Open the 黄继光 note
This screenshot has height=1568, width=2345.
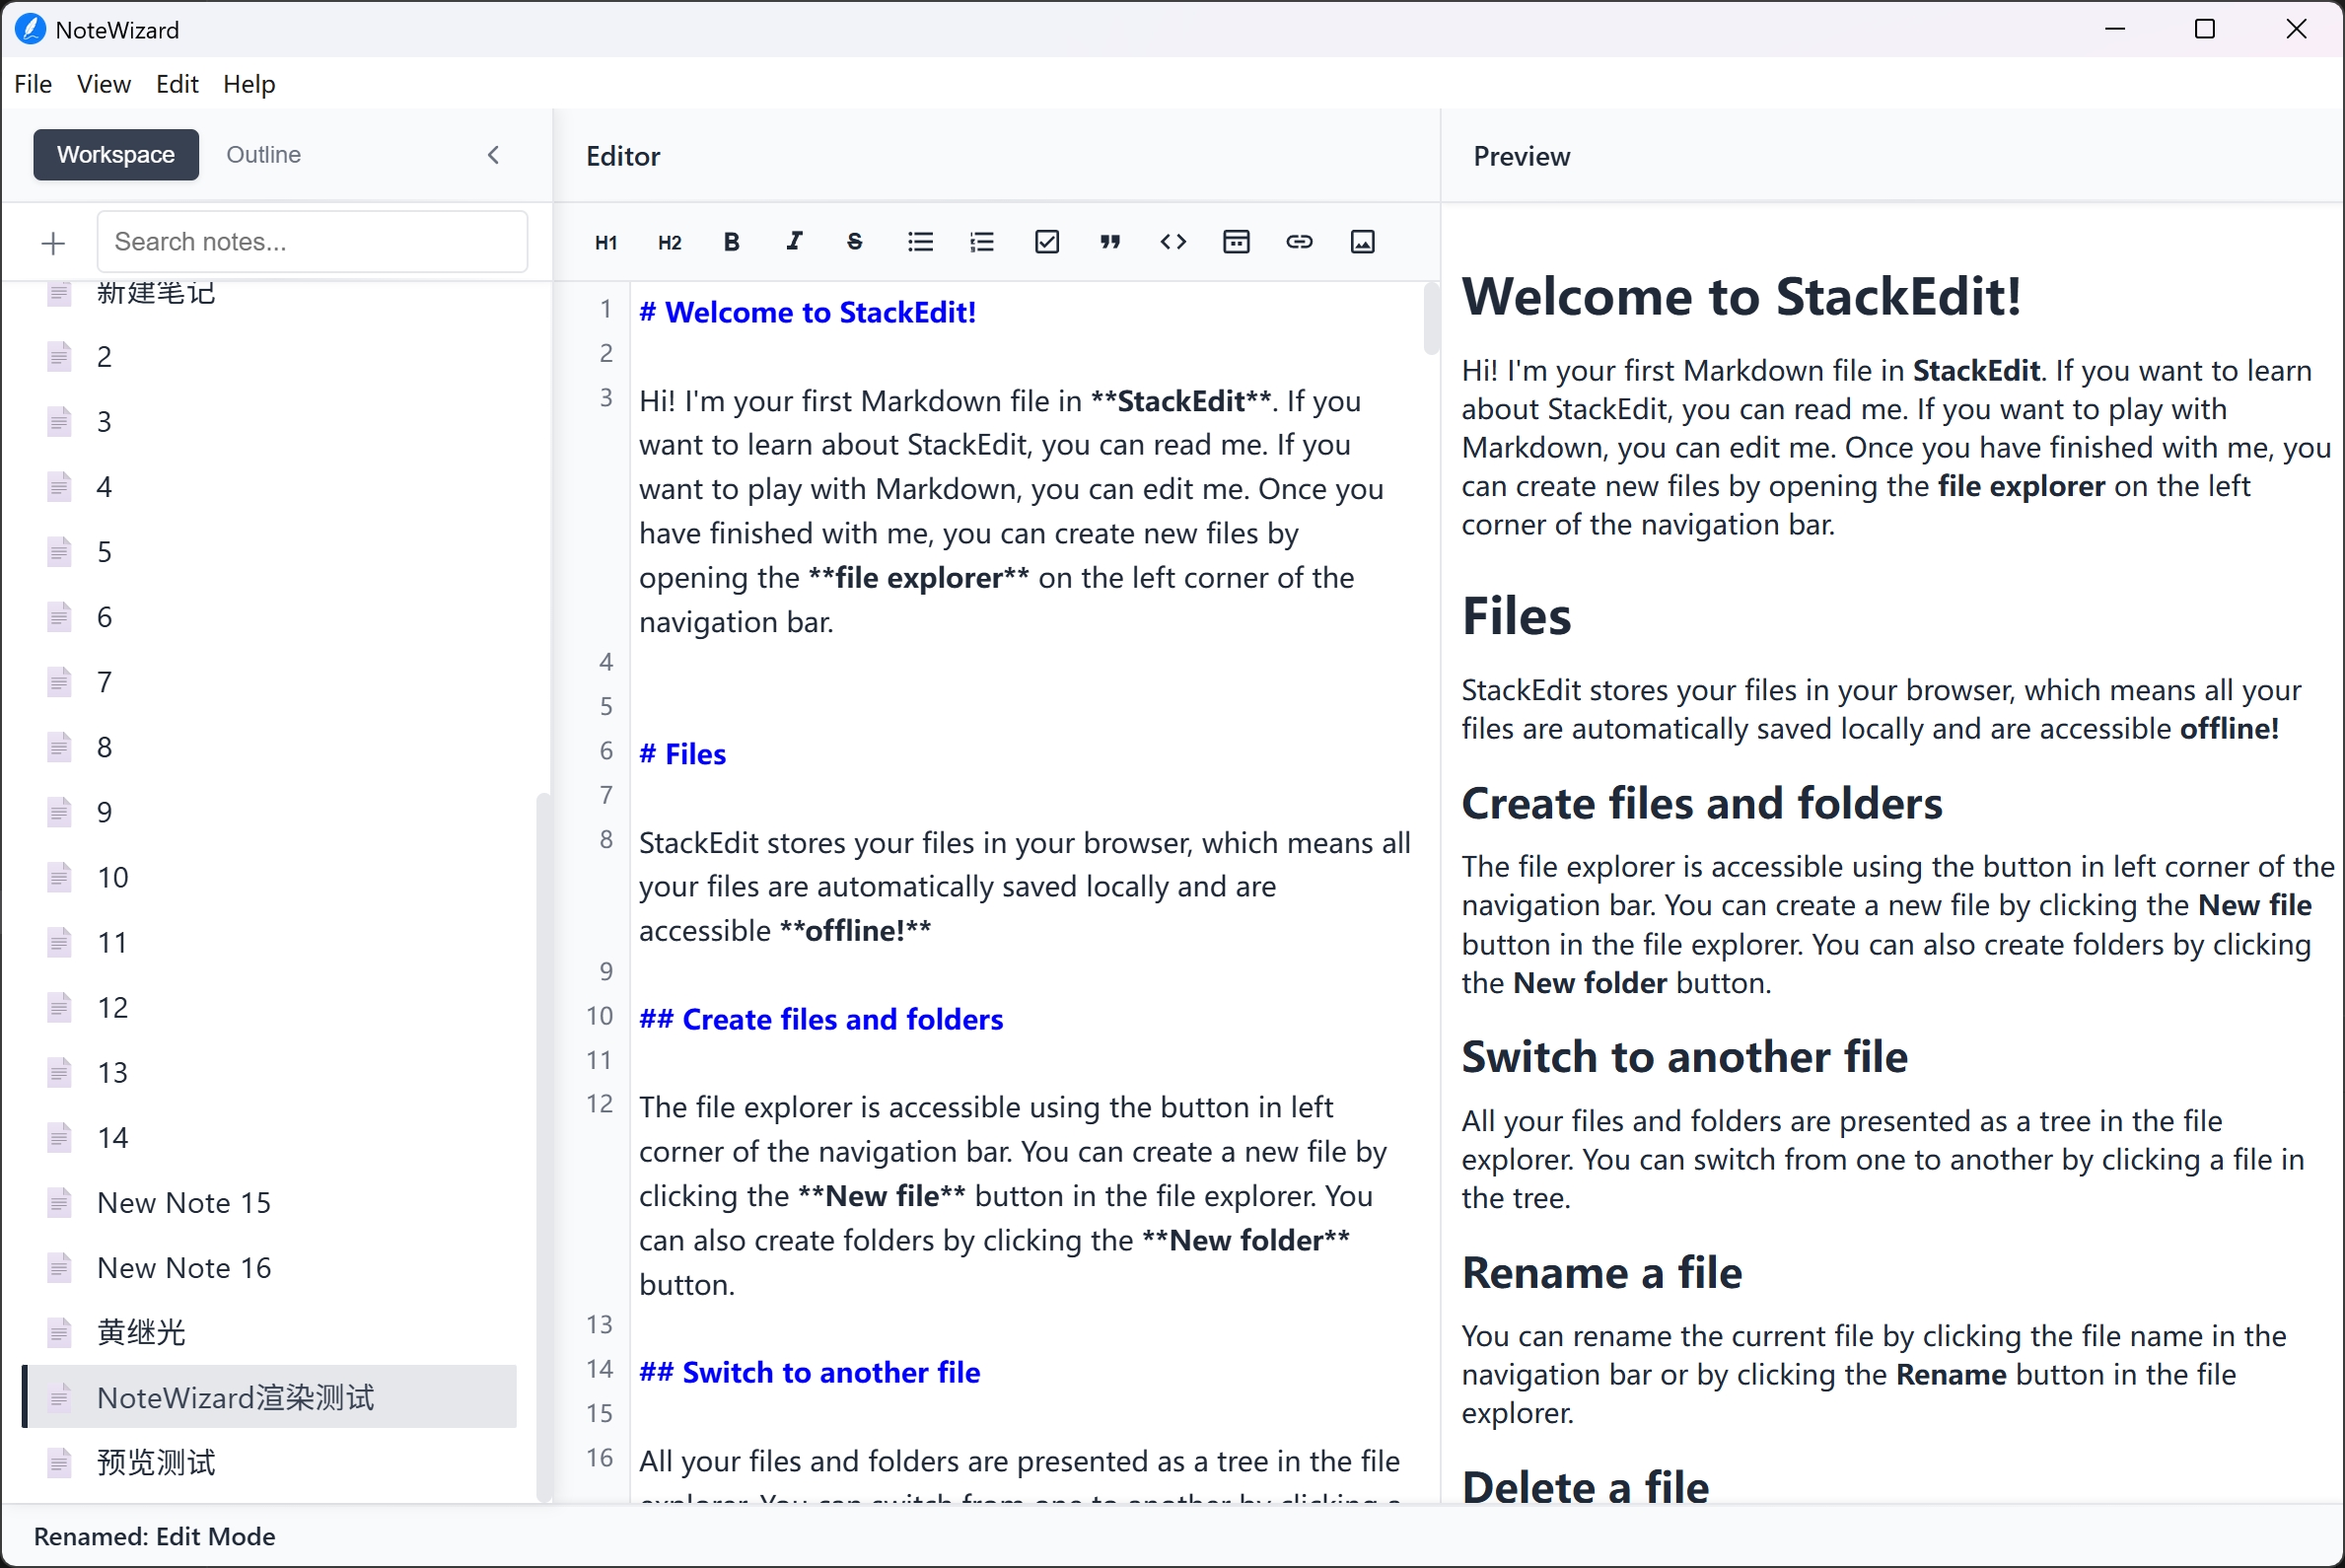(x=270, y=1332)
